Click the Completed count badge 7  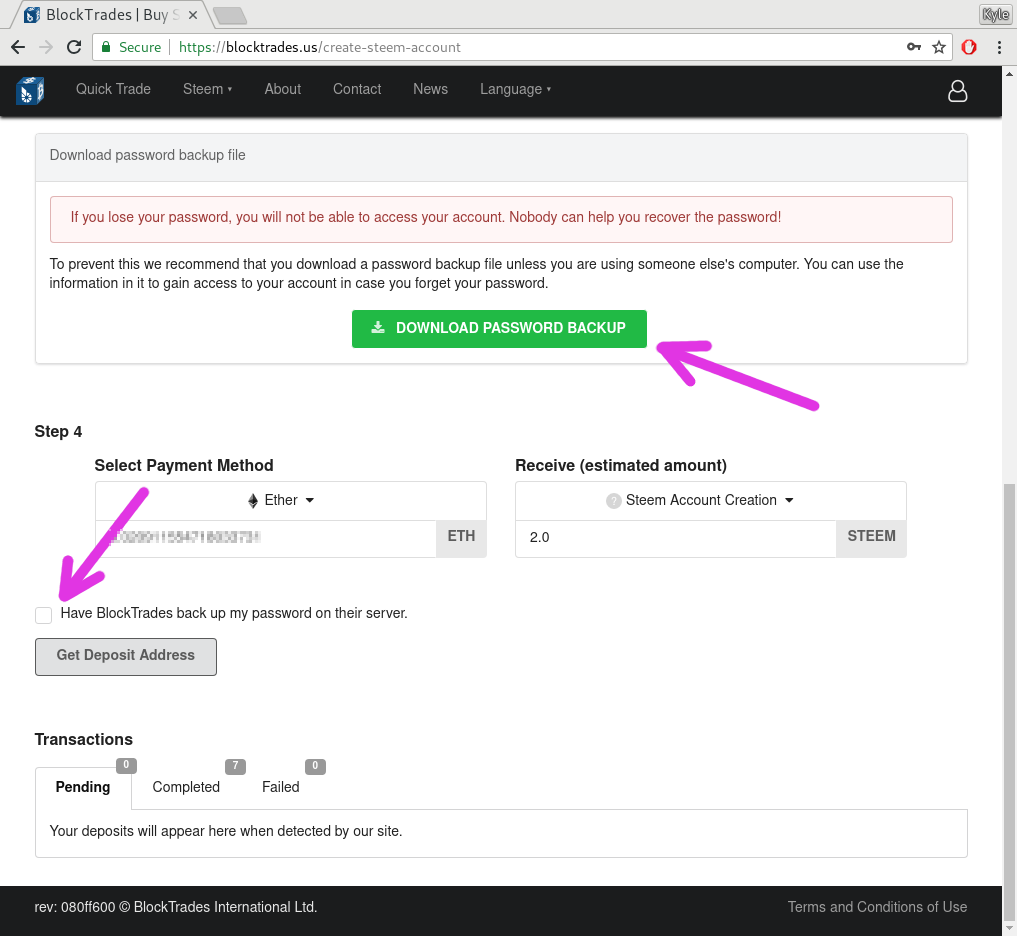coord(235,766)
